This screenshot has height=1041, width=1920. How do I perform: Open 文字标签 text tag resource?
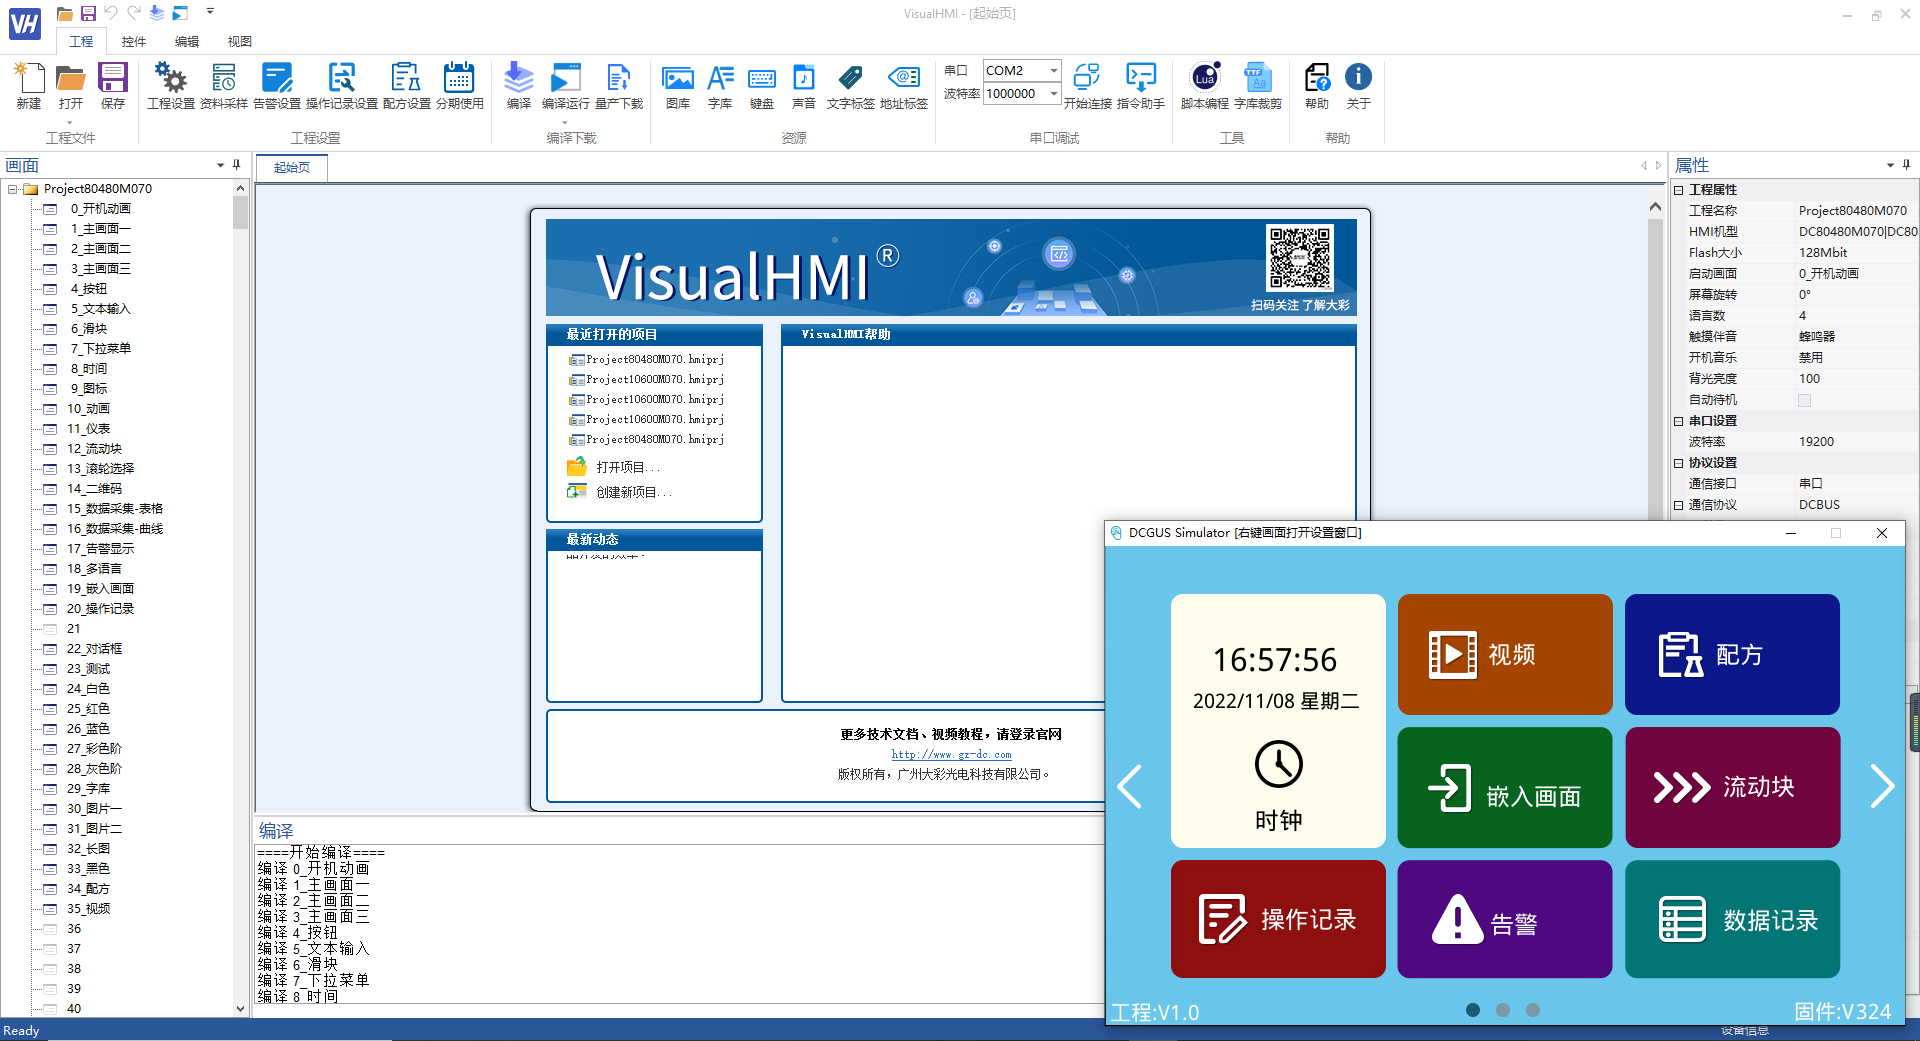pos(851,85)
